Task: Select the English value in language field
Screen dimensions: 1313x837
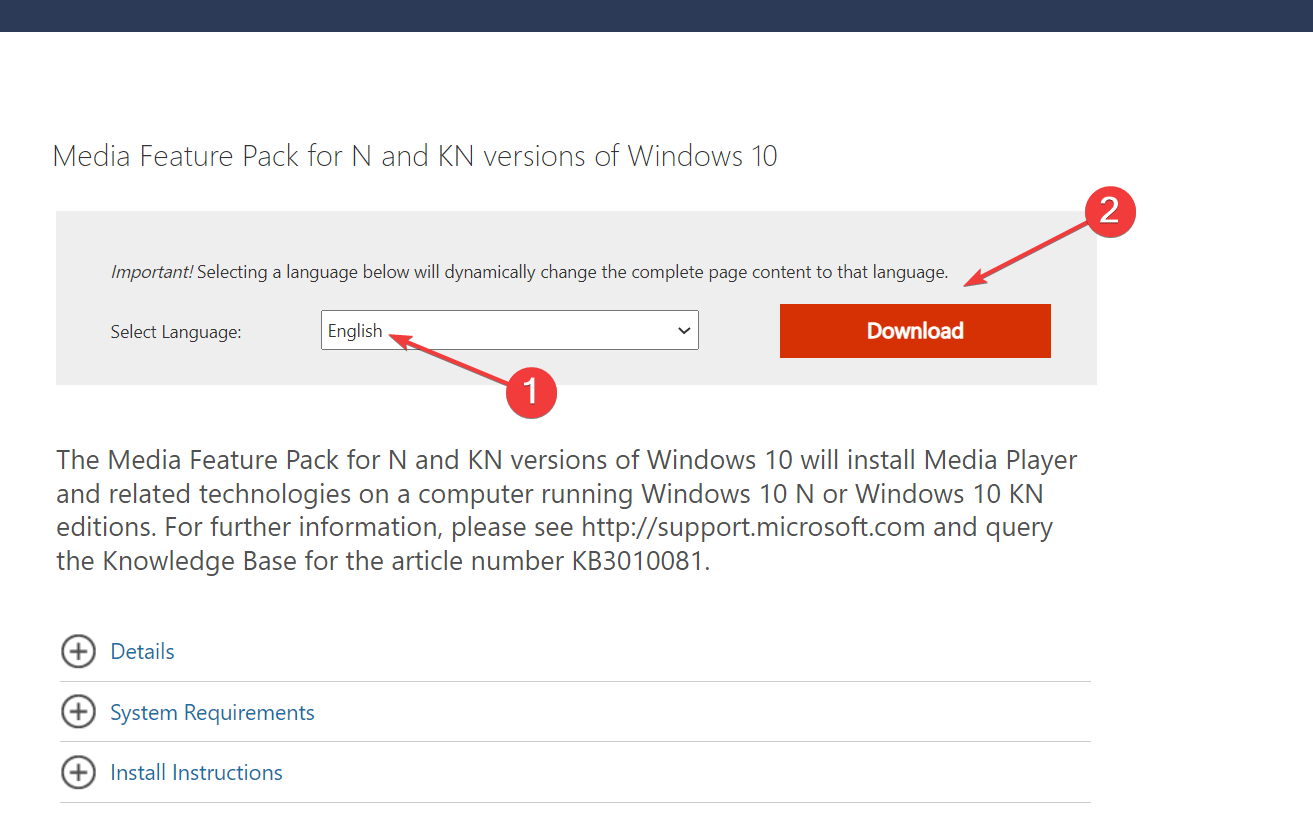Action: (x=355, y=331)
